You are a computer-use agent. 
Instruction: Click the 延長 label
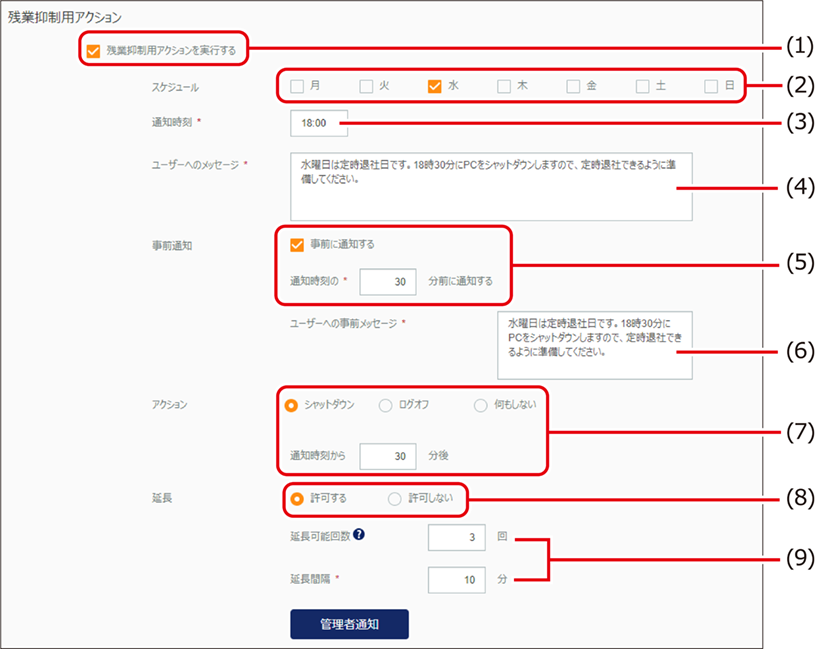[x=162, y=498]
